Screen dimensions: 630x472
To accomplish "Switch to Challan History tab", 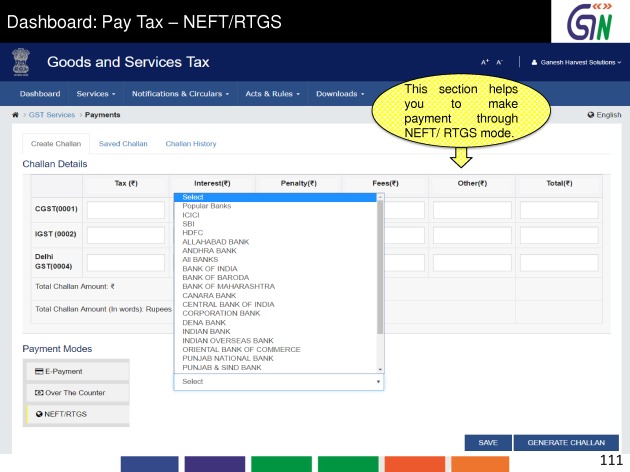I will tap(191, 144).
